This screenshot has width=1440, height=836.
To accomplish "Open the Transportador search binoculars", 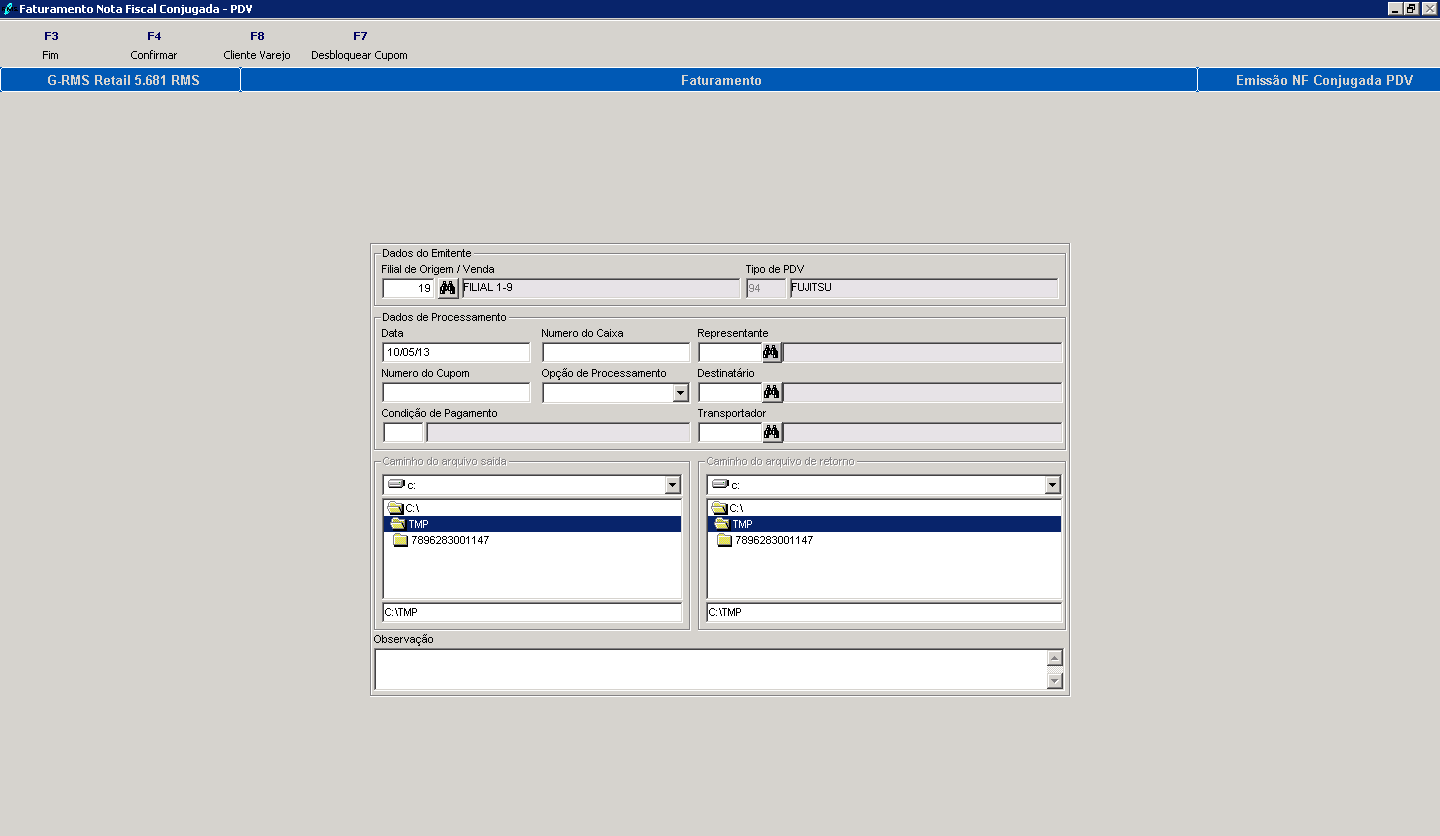I will click(x=772, y=433).
